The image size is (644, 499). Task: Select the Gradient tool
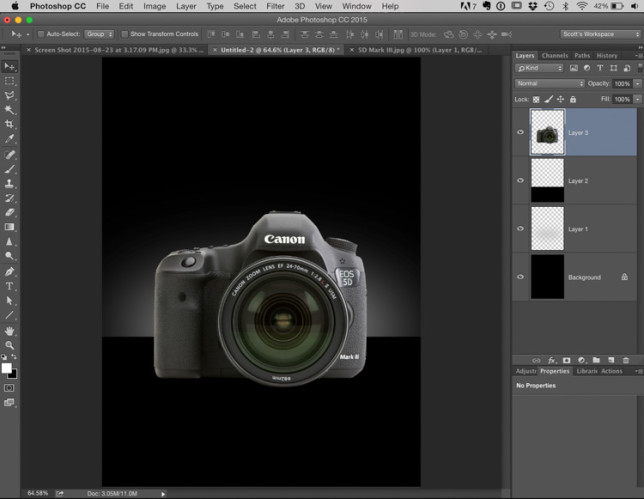(x=9, y=227)
